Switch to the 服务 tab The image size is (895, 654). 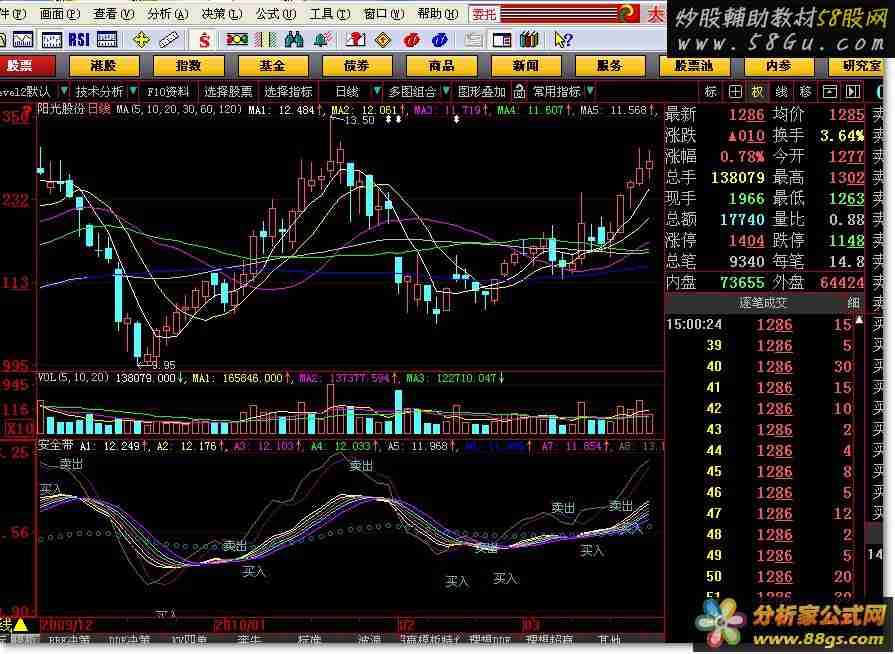[610, 66]
